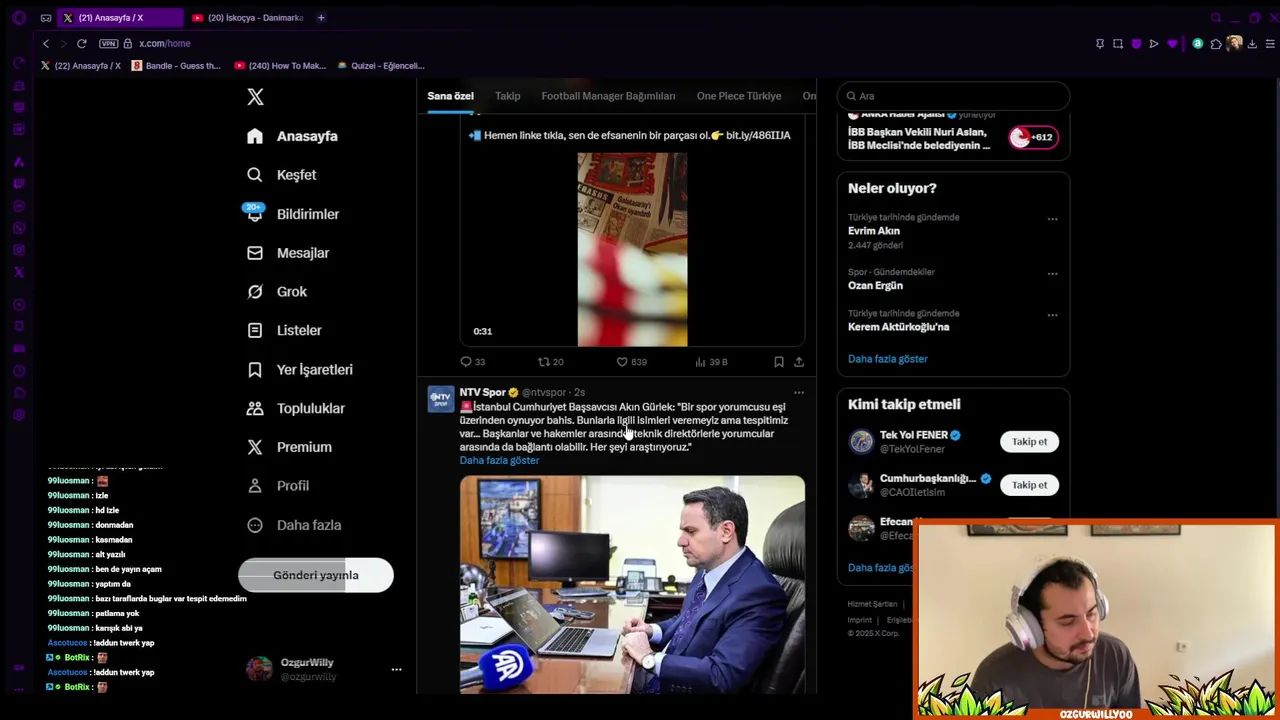Open the ad blocker shield icon in the toolbar

click(x=1136, y=44)
